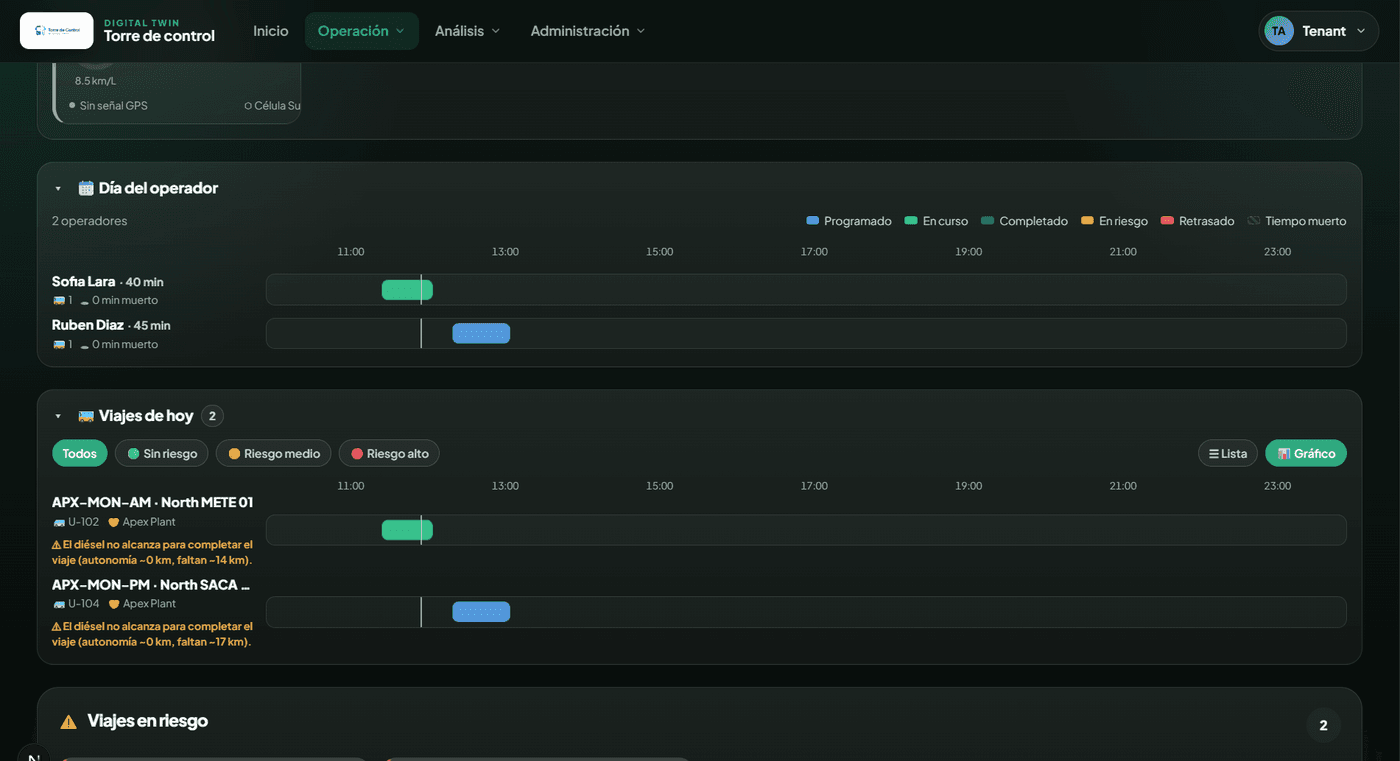Click the bus icon under Ruben Diaz
The image size is (1400, 761).
pos(59,344)
